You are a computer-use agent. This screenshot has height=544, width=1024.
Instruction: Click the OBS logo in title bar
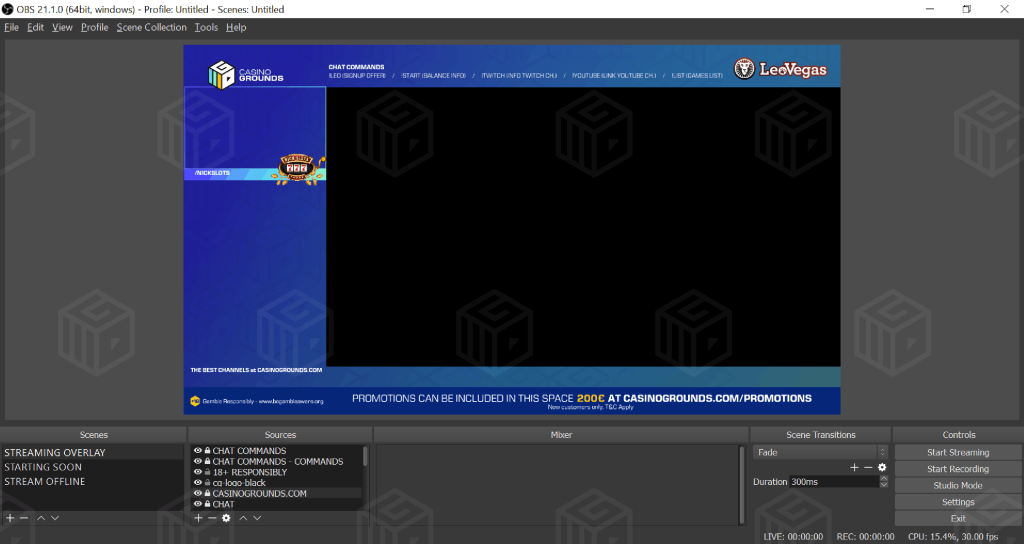(7, 9)
